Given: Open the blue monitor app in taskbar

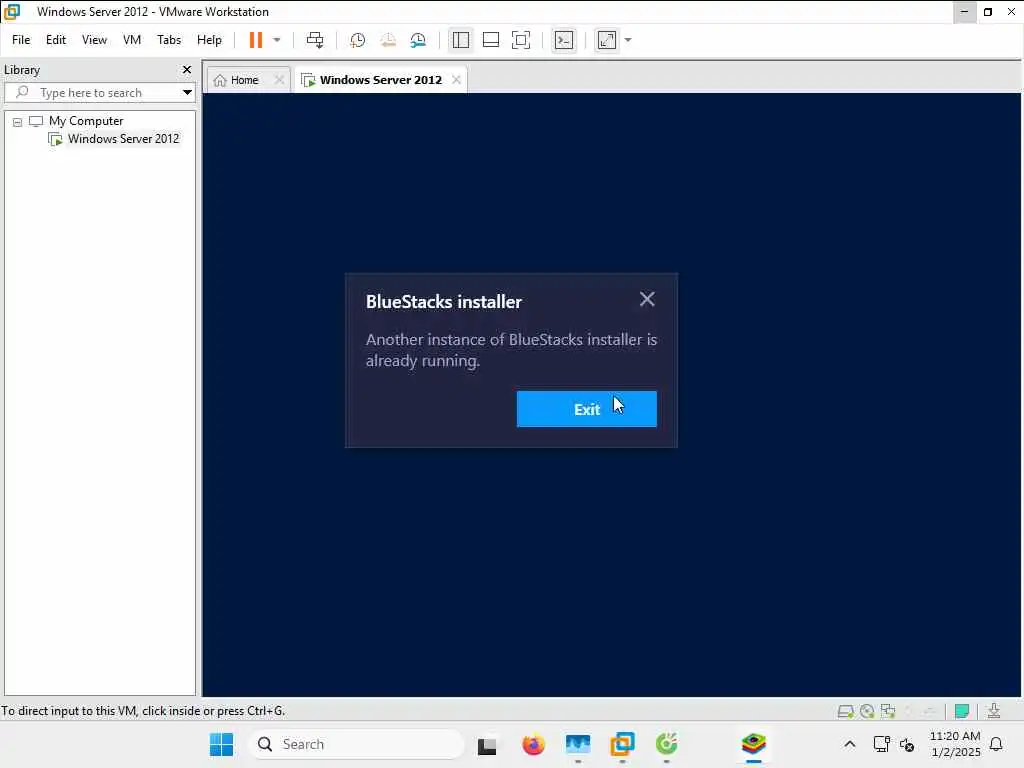Looking at the screenshot, I should pos(578,744).
